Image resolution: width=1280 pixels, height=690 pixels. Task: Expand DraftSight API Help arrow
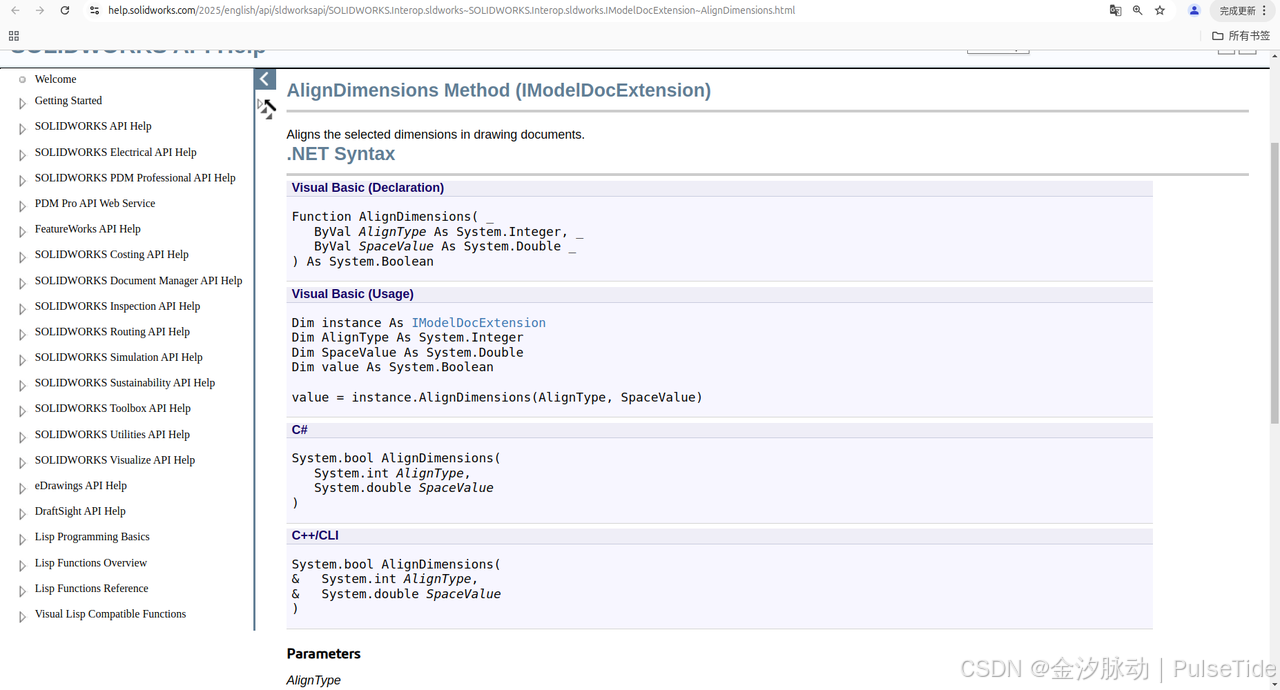(22, 514)
